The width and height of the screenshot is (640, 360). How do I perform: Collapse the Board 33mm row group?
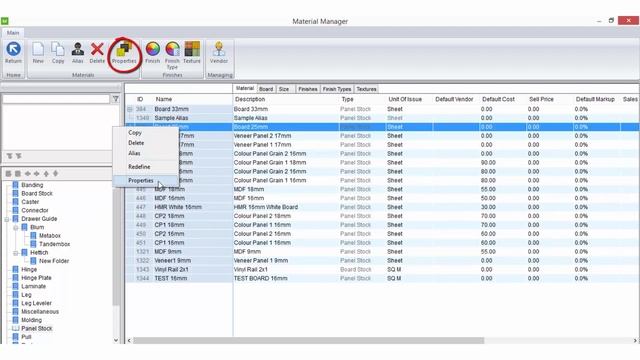click(130, 109)
